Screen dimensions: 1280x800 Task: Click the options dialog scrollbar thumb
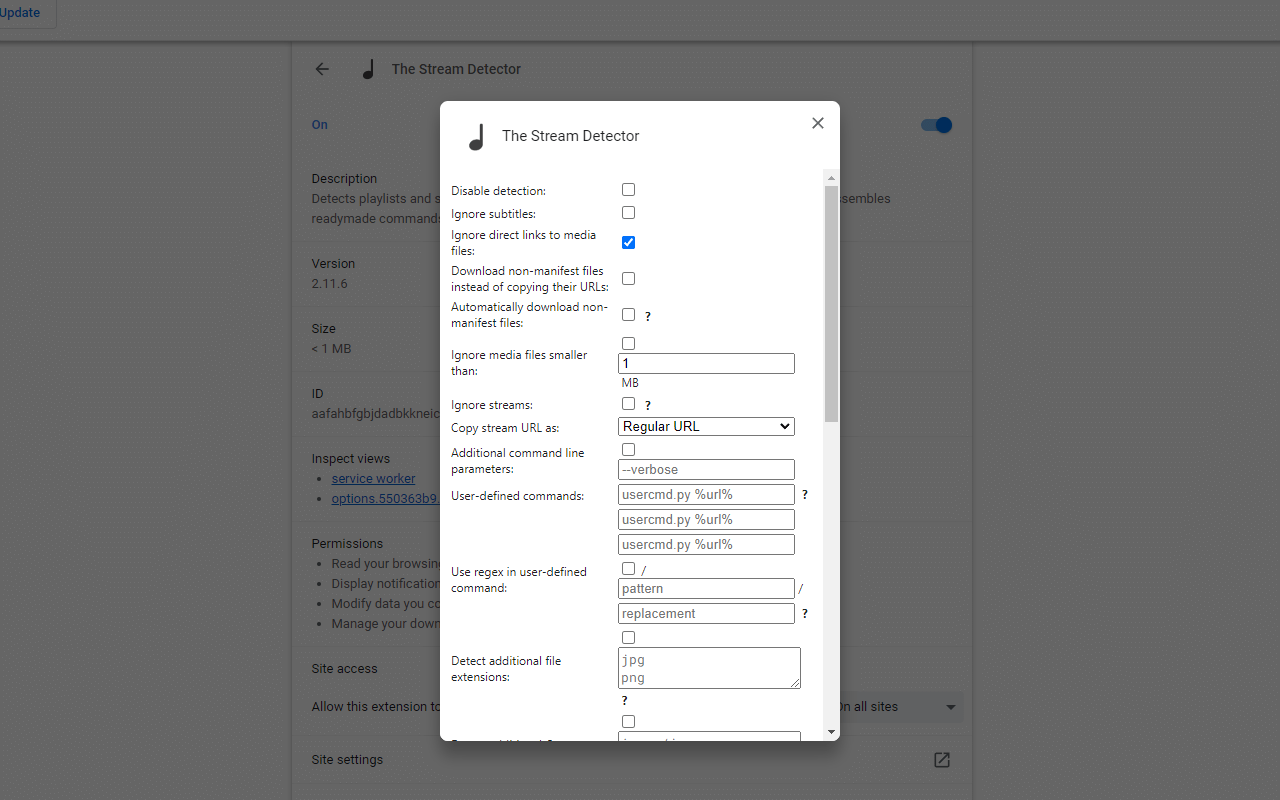tap(832, 304)
